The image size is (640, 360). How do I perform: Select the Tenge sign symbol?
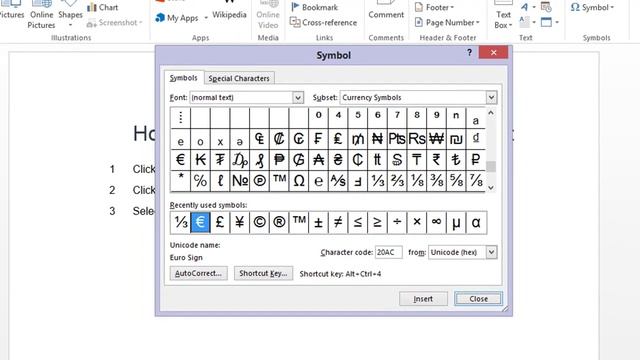coord(416,160)
